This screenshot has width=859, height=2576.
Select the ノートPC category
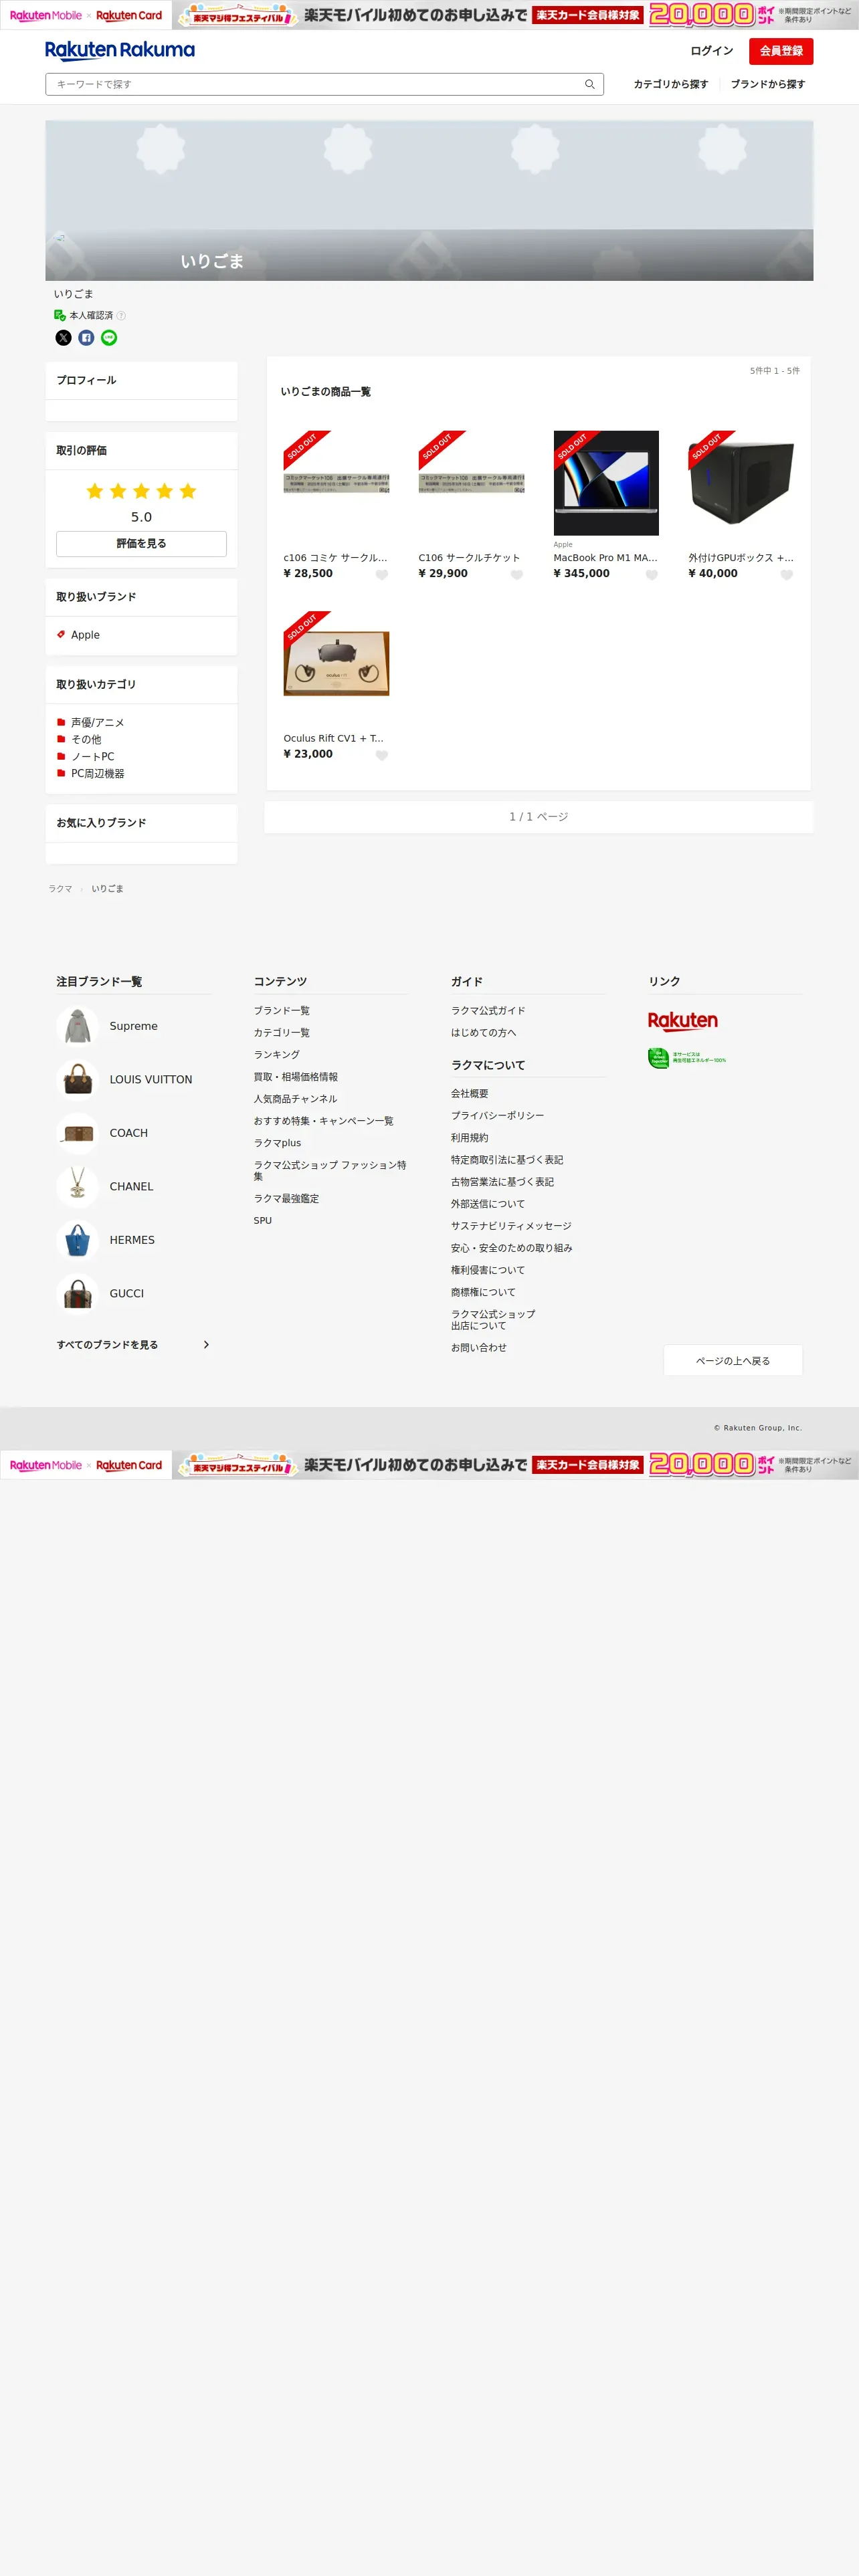click(92, 757)
